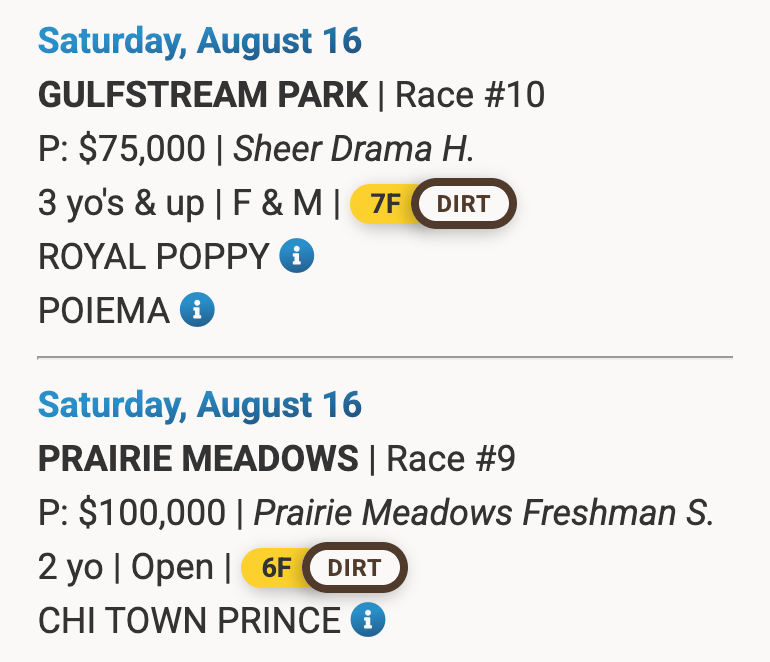Image resolution: width=770 pixels, height=662 pixels.
Task: Click the Race #9 label
Action: pyautogui.click(x=451, y=460)
